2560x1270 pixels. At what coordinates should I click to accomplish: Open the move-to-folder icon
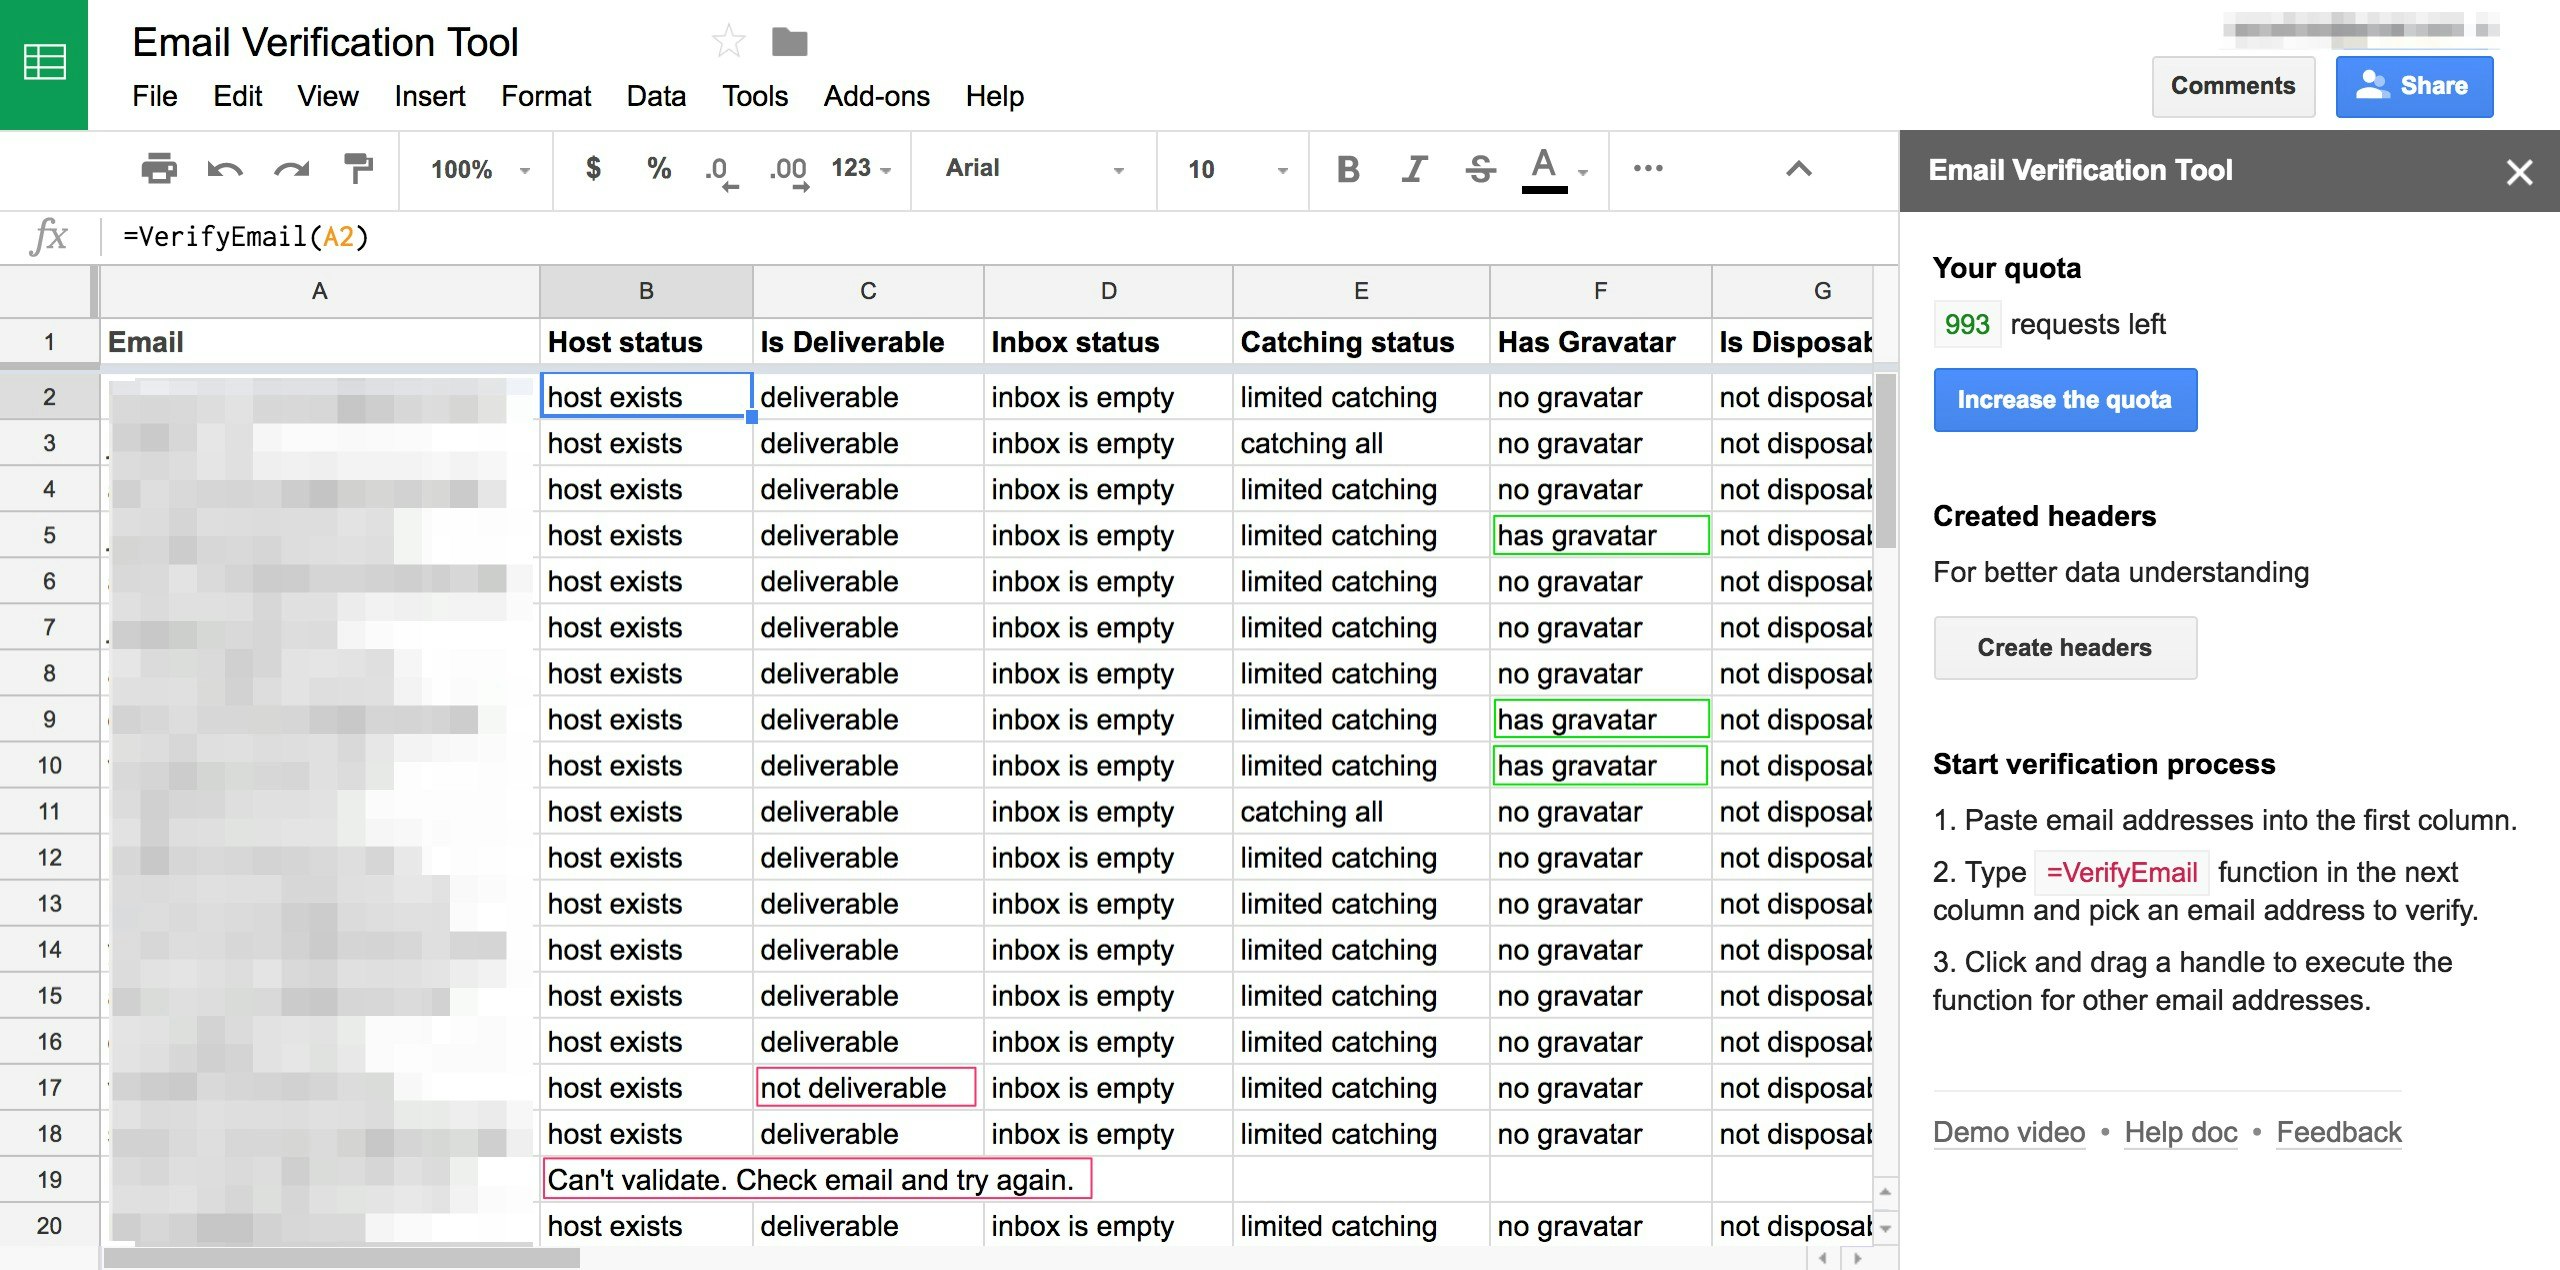790,42
